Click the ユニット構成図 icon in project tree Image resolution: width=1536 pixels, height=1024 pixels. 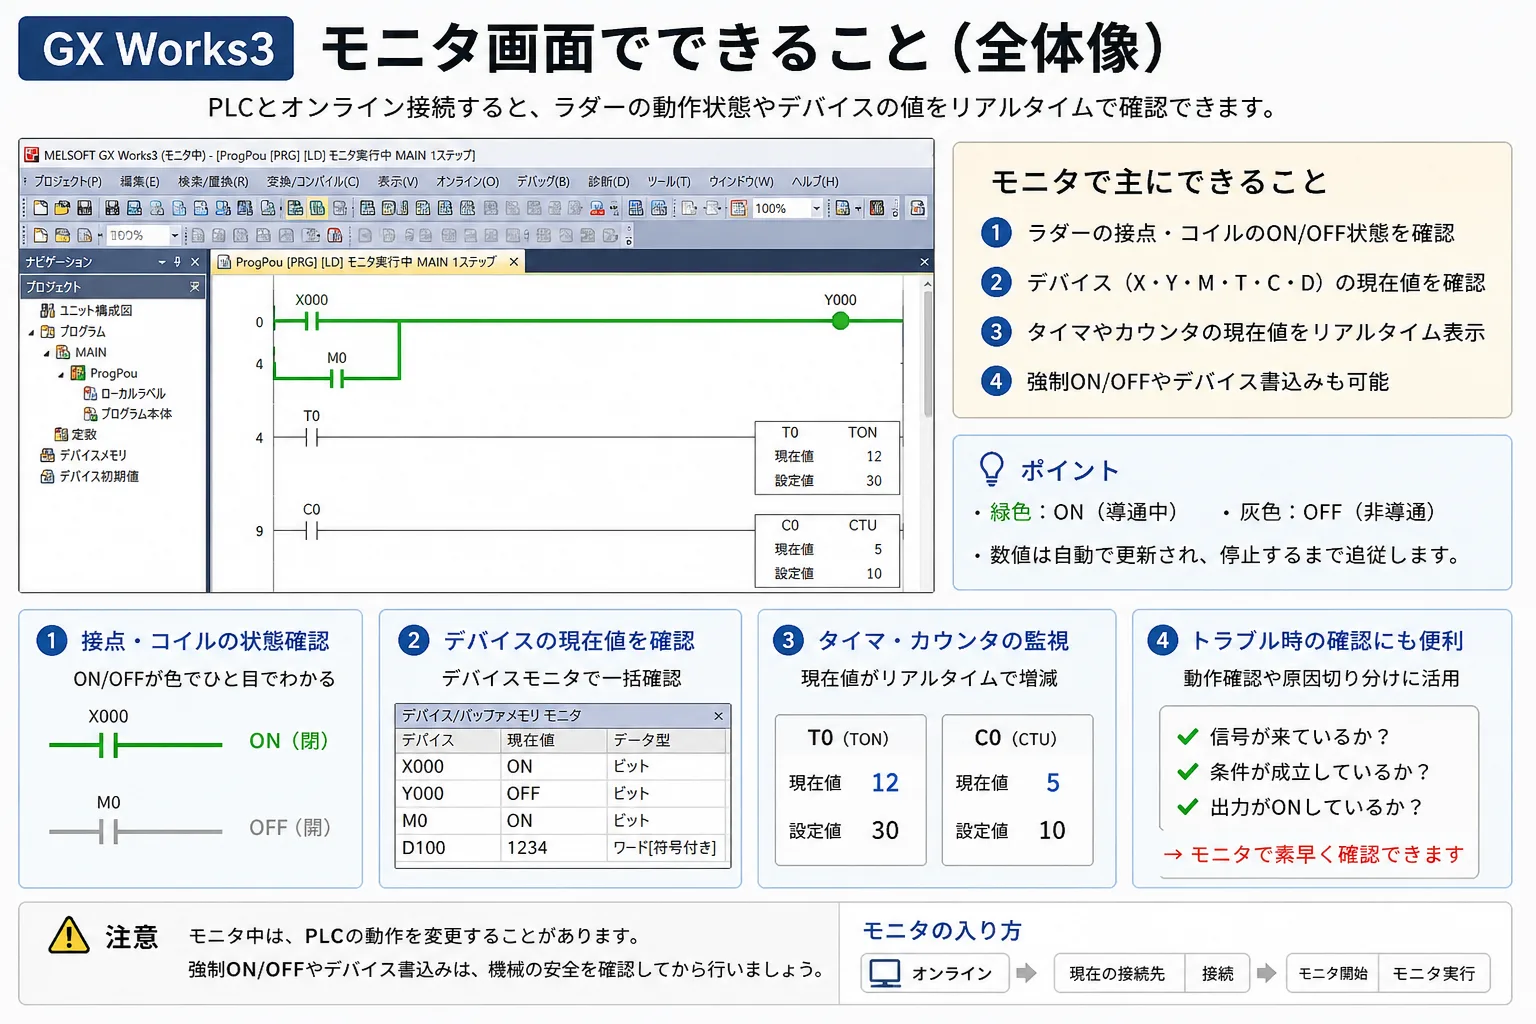point(47,311)
